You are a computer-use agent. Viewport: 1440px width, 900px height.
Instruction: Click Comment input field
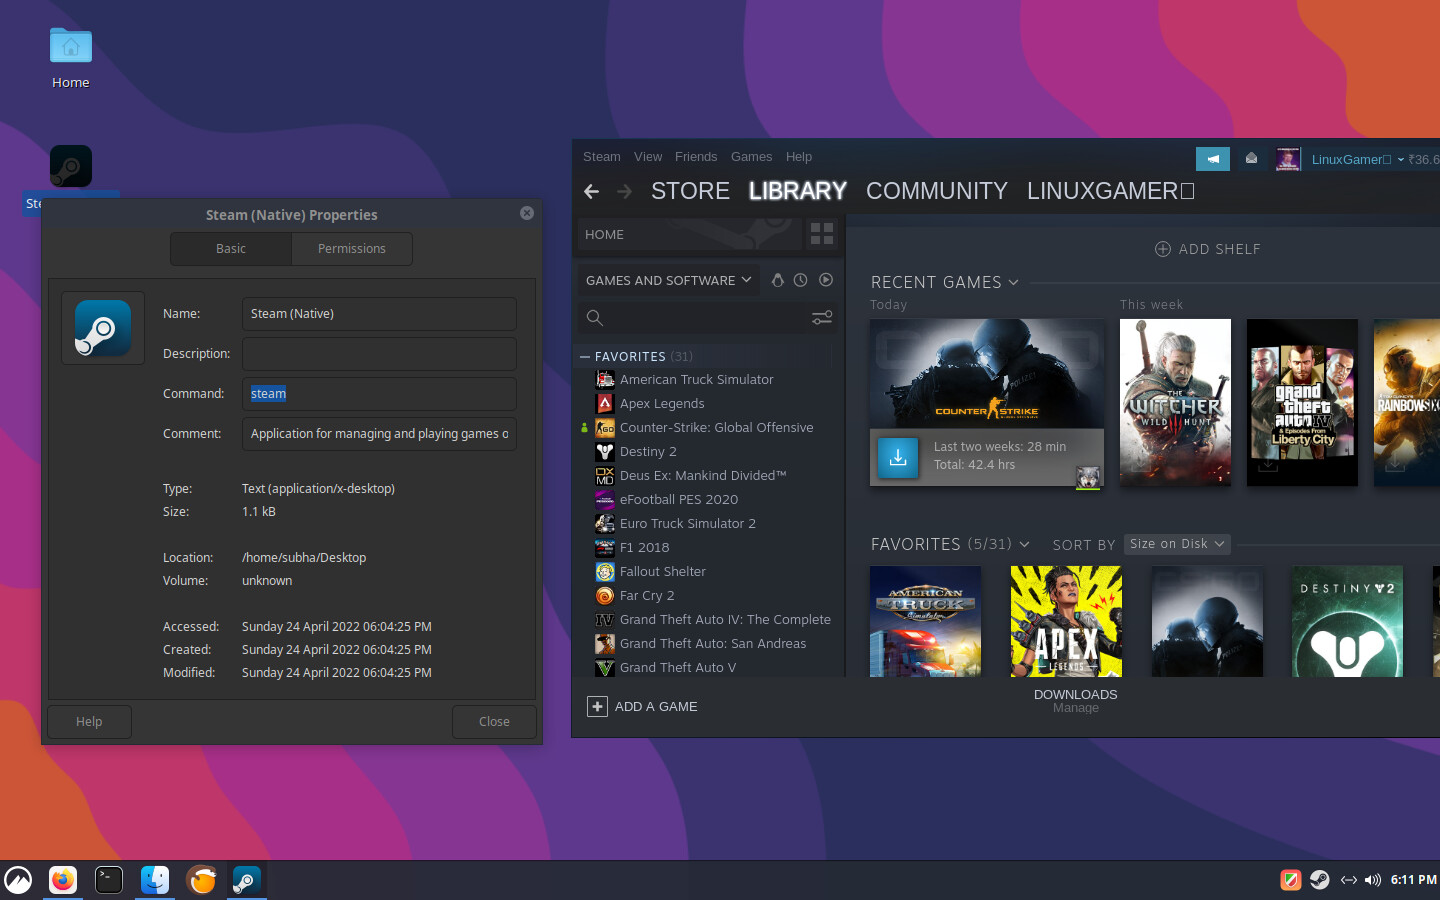click(x=379, y=434)
